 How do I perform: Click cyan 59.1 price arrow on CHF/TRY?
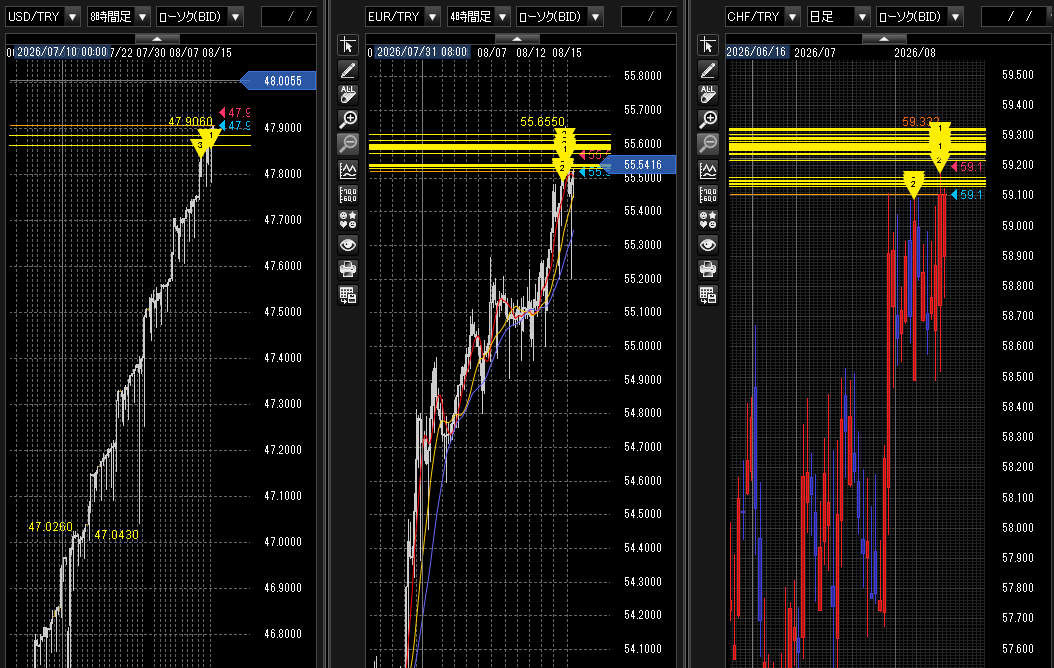coord(967,195)
